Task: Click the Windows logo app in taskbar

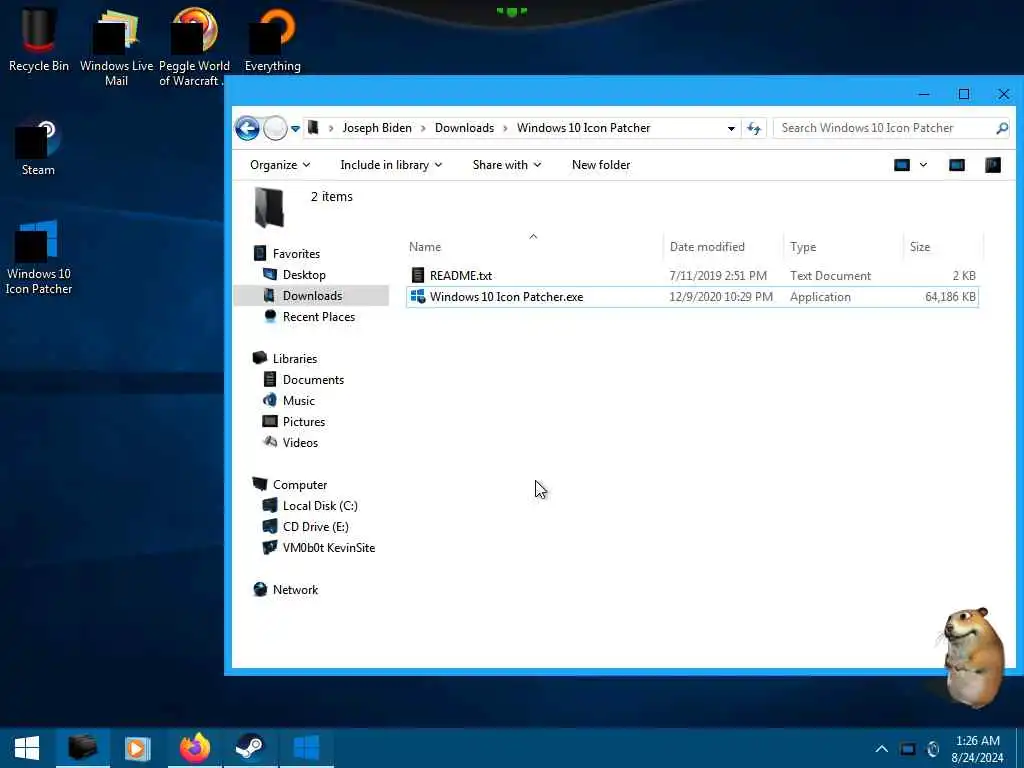Action: pos(306,748)
